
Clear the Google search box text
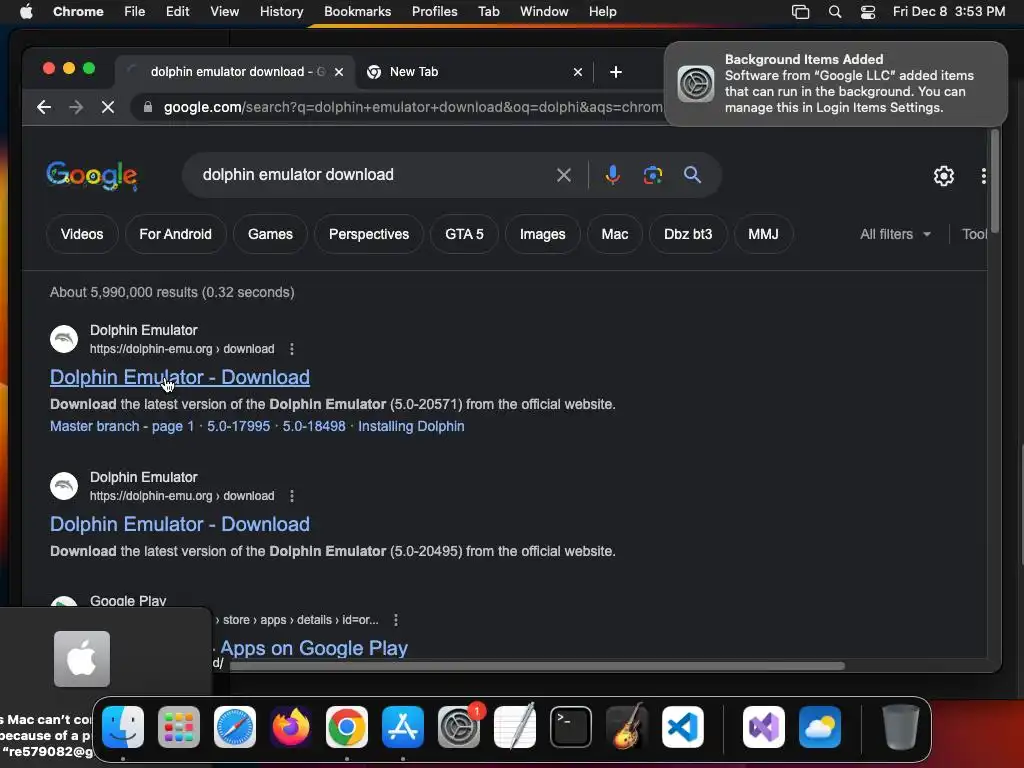564,175
